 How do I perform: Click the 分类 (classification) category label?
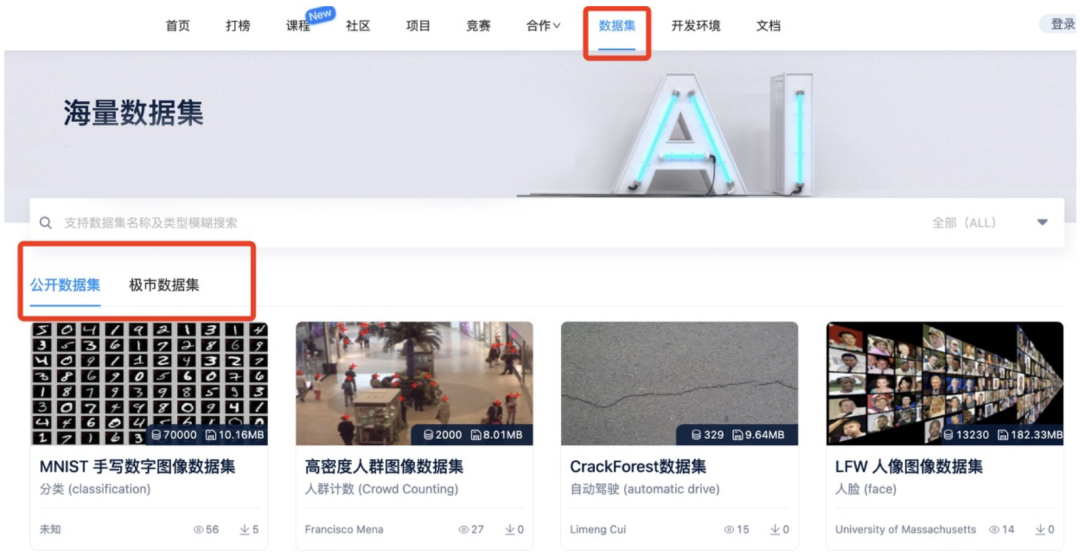(95, 489)
